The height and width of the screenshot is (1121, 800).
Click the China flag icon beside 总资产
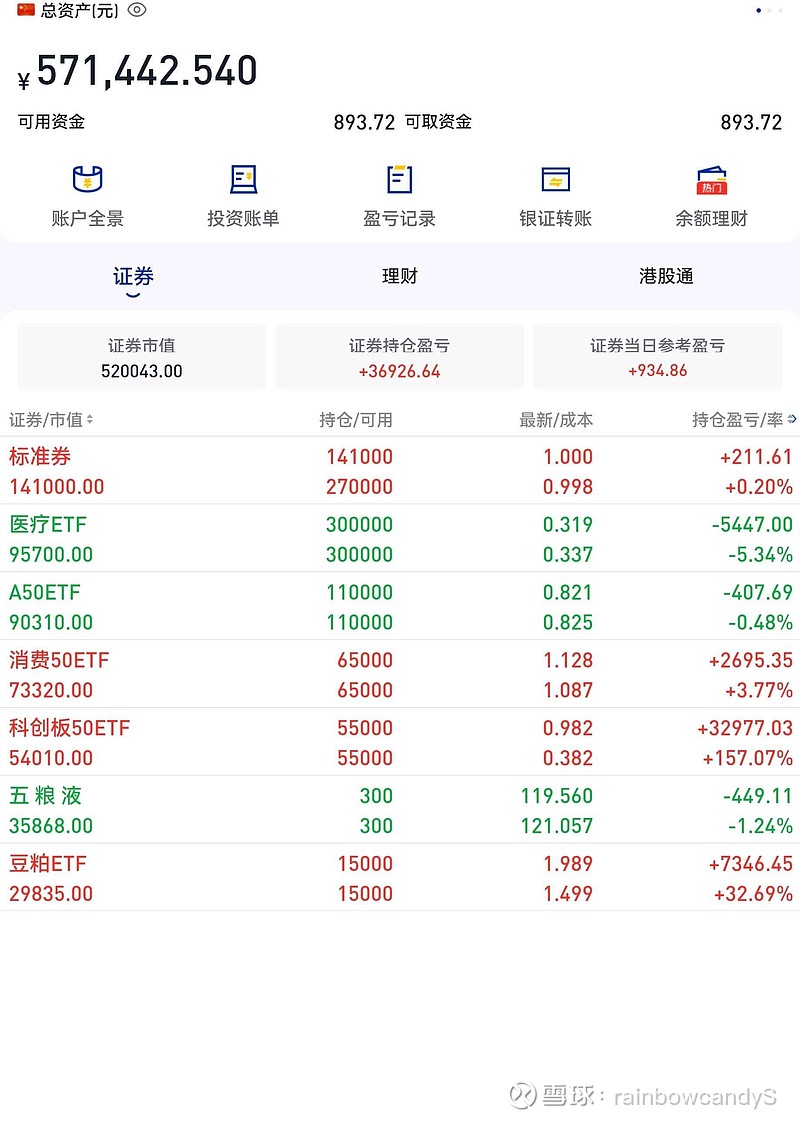[22, 10]
